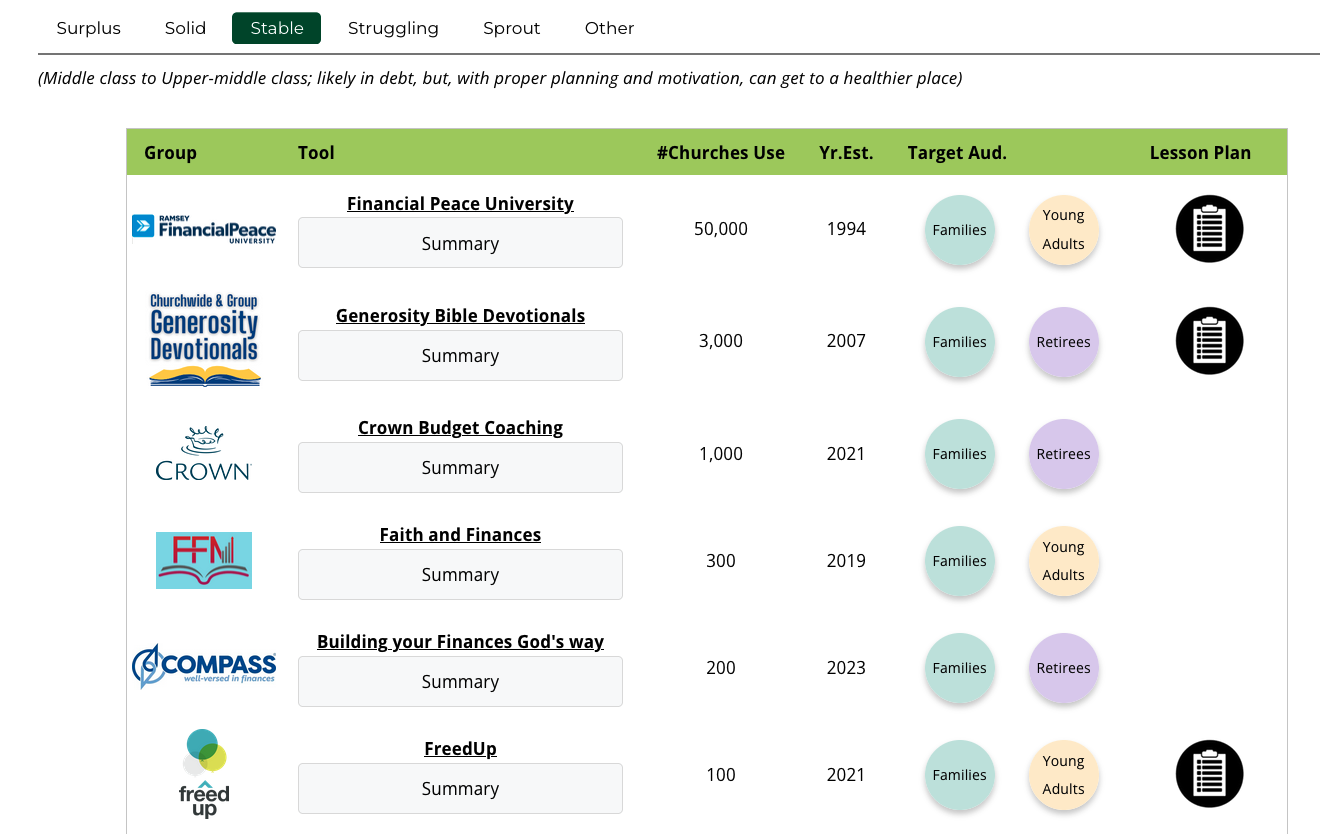1320x834 pixels.
Task: Click the year 2023 cell
Action: [846, 668]
